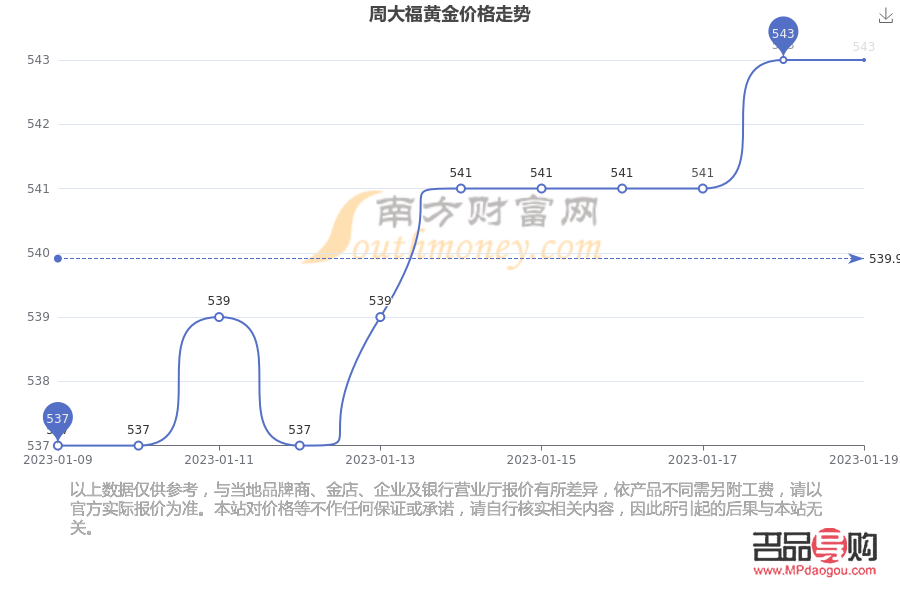Select the 2023-01-10 data point labeled 537
This screenshot has width=900, height=600.
(138, 446)
